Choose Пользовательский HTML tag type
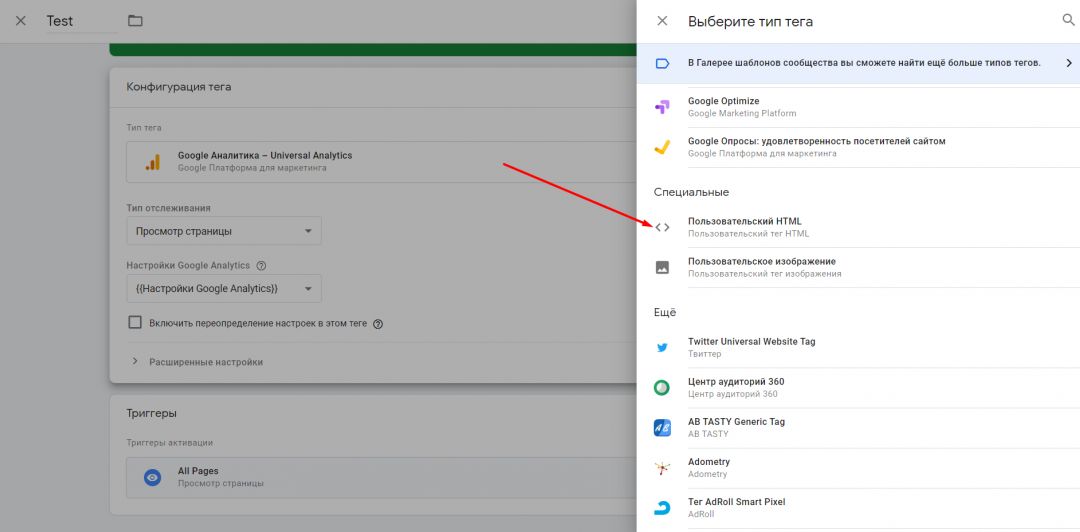 pyautogui.click(x=858, y=227)
